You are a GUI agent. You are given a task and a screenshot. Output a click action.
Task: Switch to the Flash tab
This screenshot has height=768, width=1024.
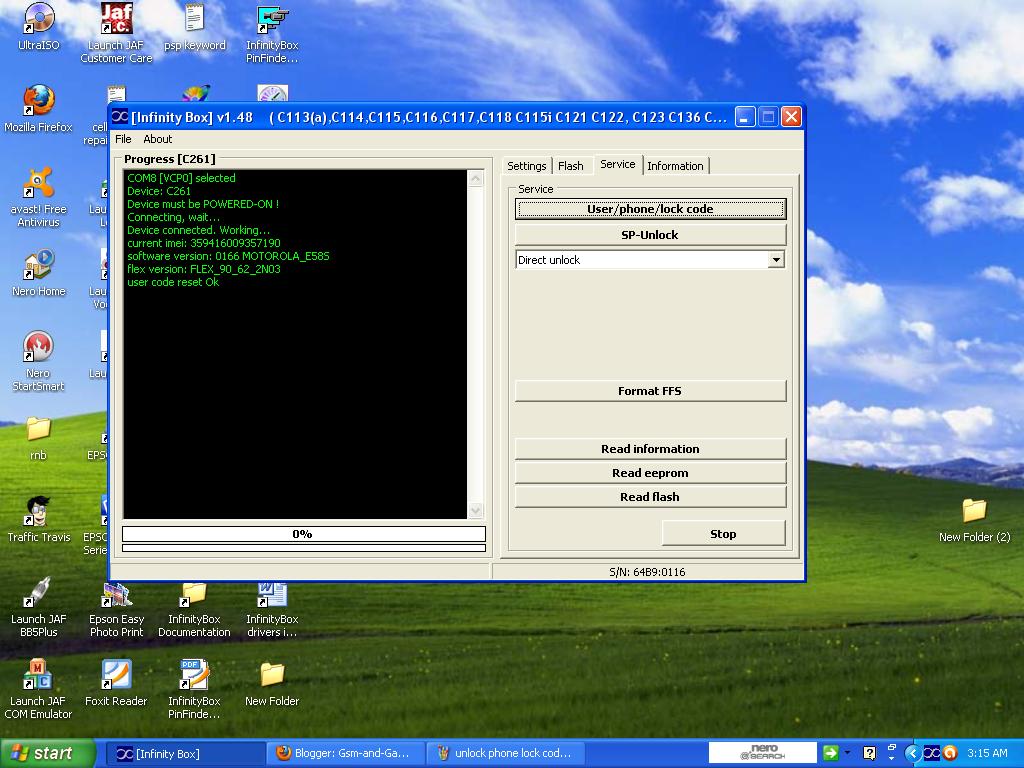(x=571, y=166)
